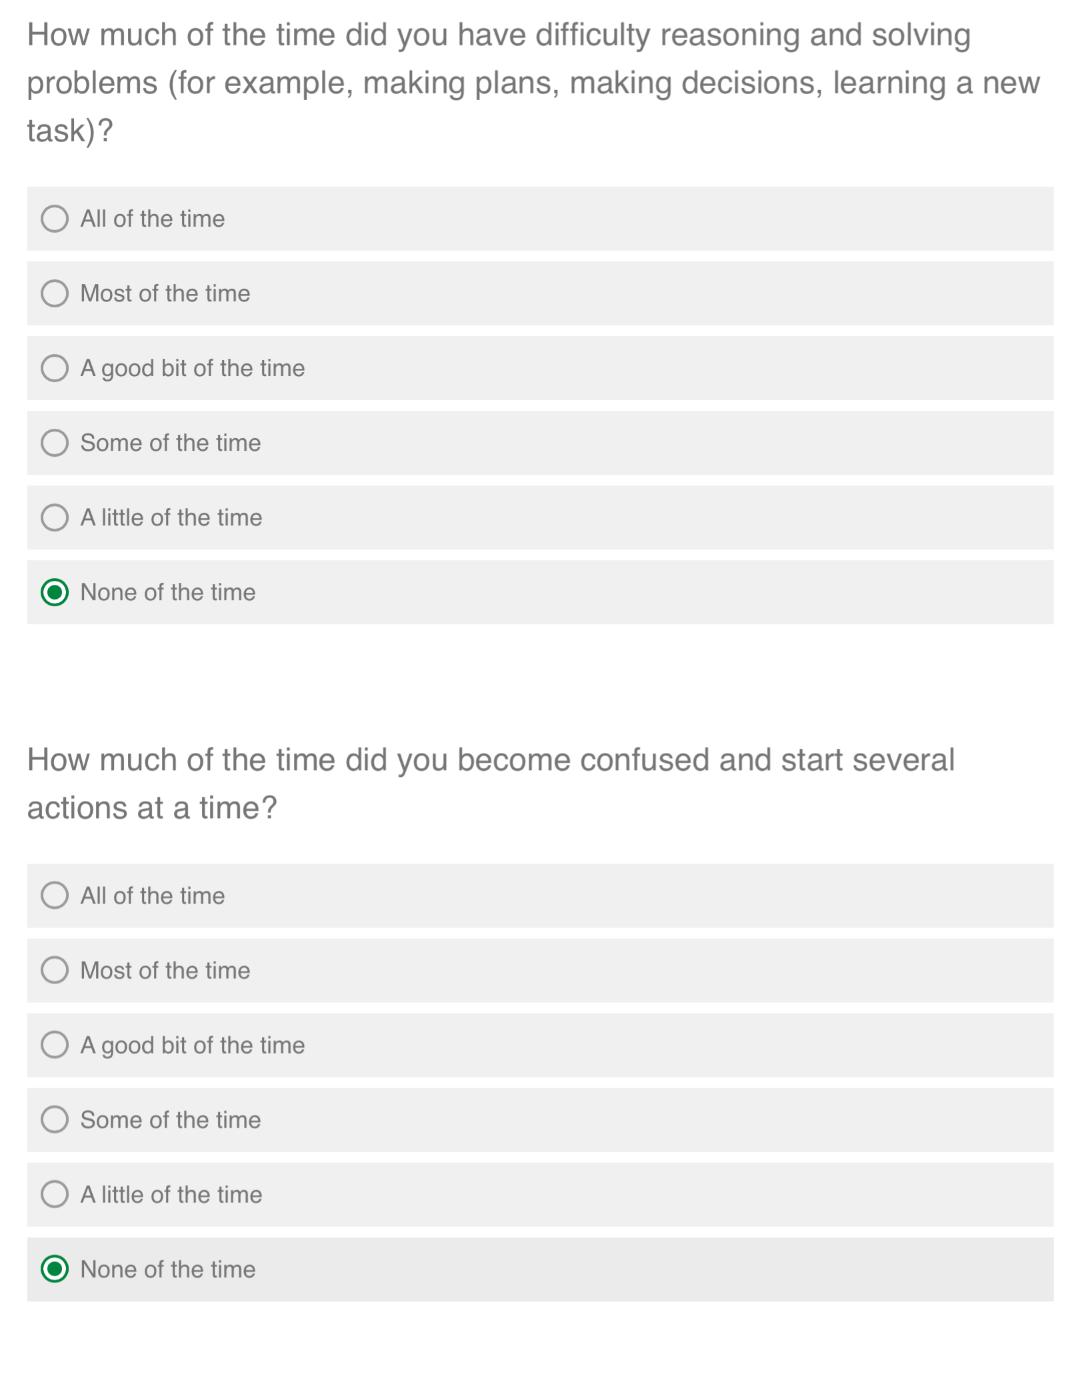This screenshot has height=1379, width=1080.
Task: Click the 'All of the time' label in first question
Action: point(152,219)
